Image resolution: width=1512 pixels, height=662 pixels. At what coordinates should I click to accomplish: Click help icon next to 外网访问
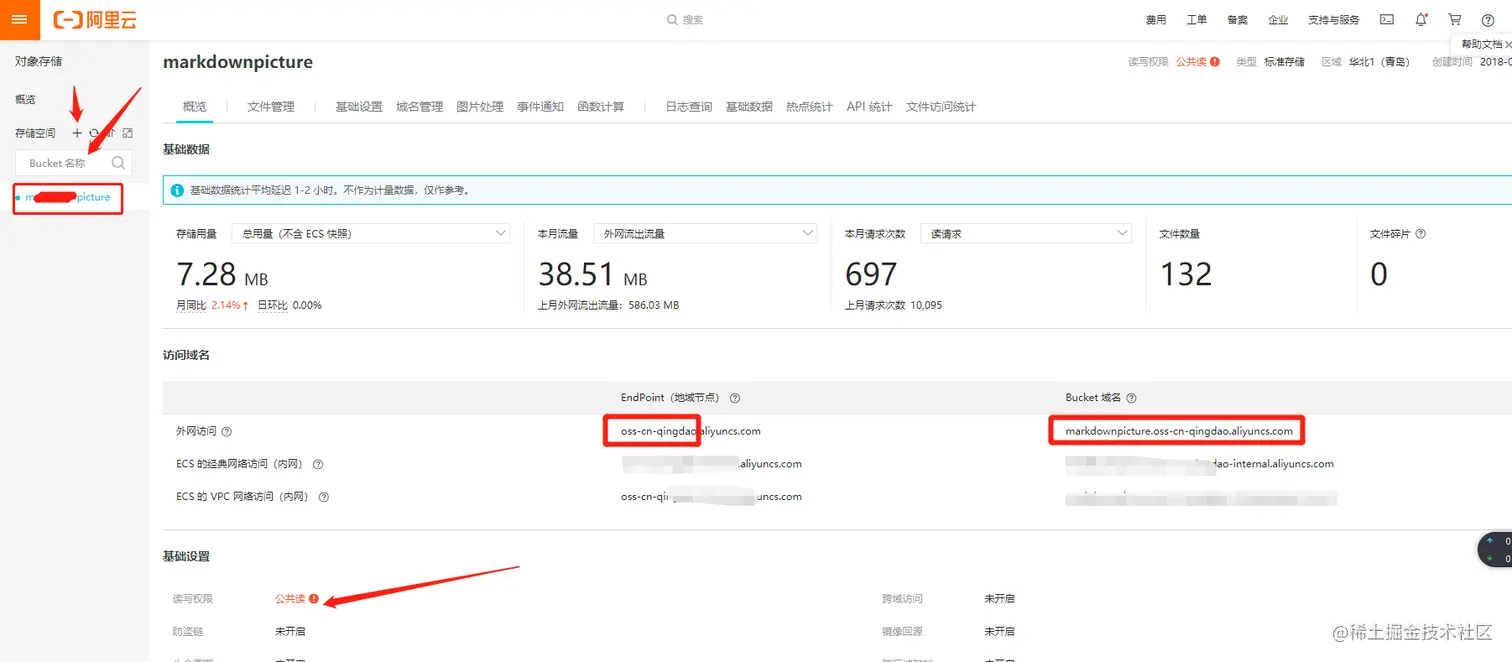(x=226, y=431)
